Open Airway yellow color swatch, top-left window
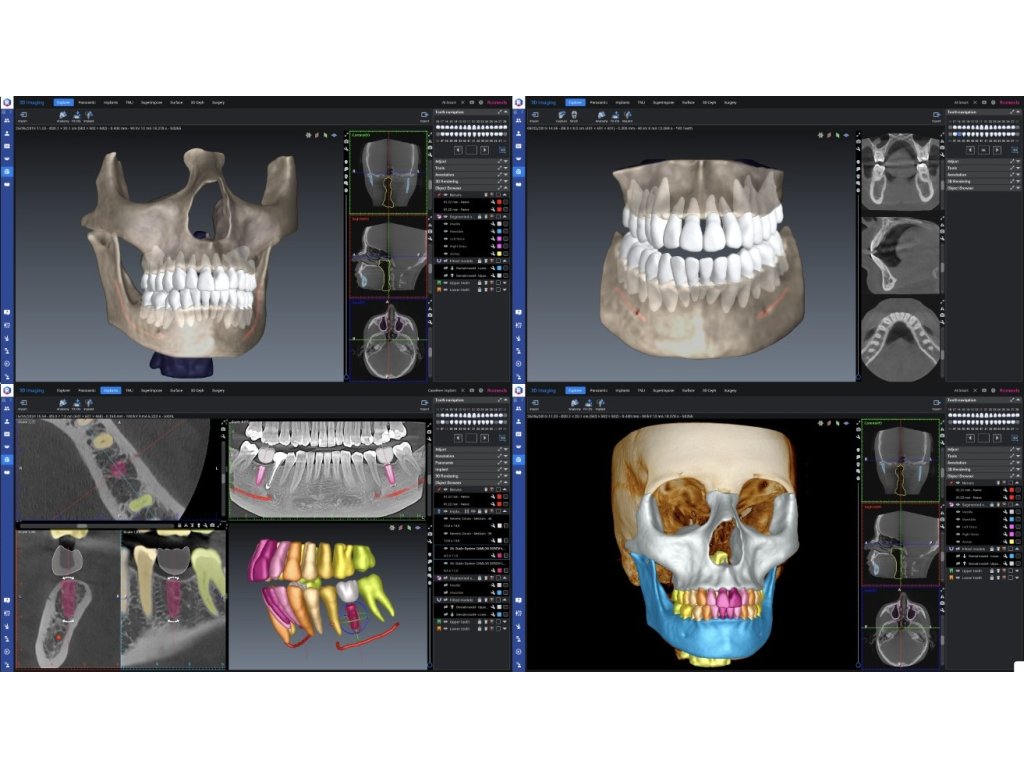Screen dimensions: 1024x768 pyautogui.click(x=500, y=253)
